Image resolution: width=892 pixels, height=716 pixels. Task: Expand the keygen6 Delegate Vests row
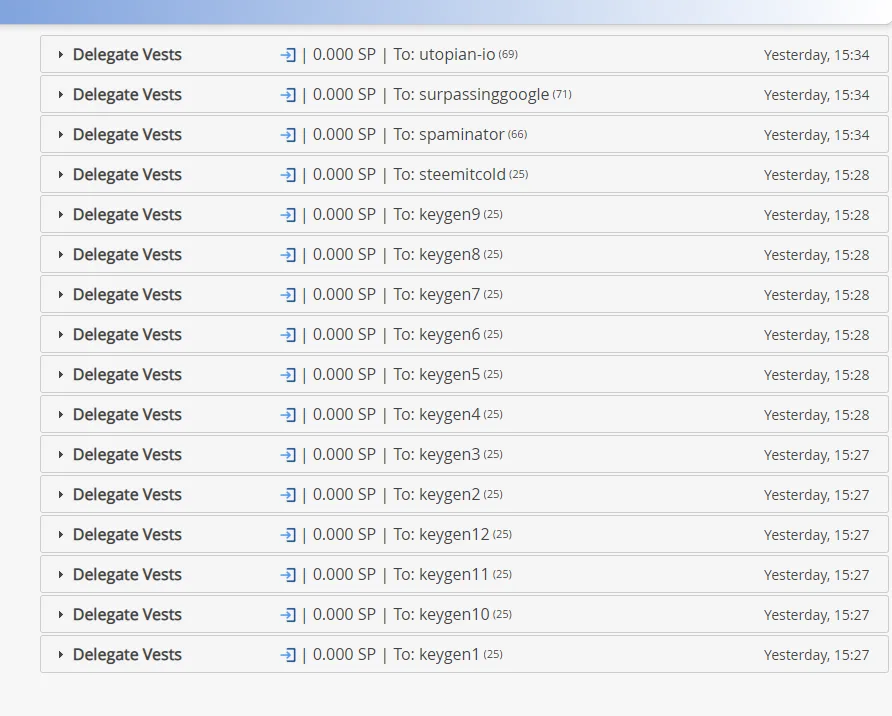coord(60,334)
